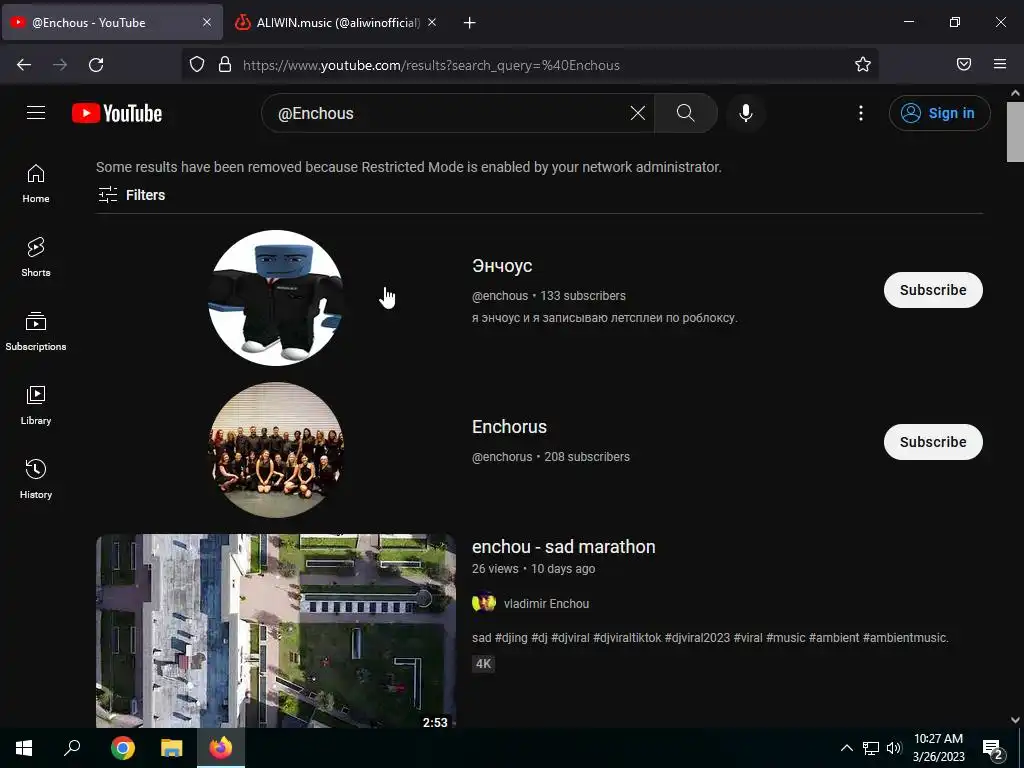This screenshot has height=768, width=1024.
Task: Open the Enchorus channel avatar
Action: [276, 450]
